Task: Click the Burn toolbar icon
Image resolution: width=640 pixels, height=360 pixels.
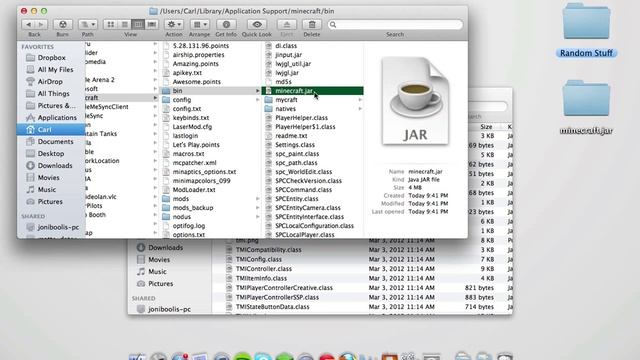Action: [62, 24]
